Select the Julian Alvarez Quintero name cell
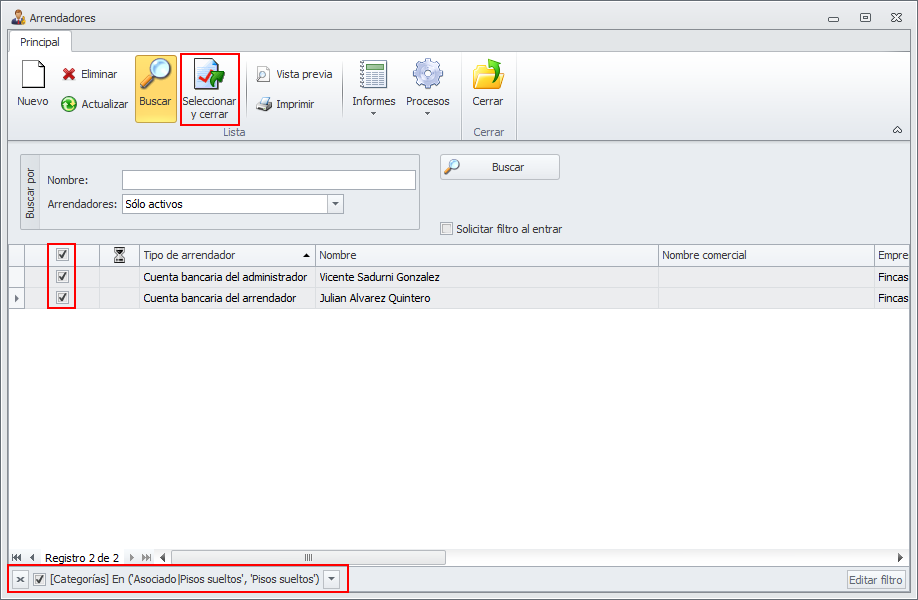The width and height of the screenshot is (918, 600). 487,298
